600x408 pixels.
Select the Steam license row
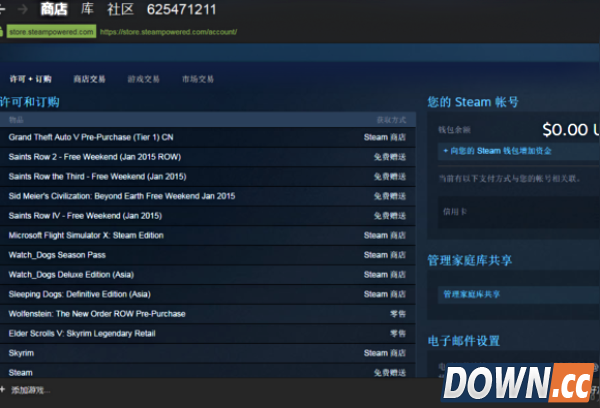[x=207, y=371]
